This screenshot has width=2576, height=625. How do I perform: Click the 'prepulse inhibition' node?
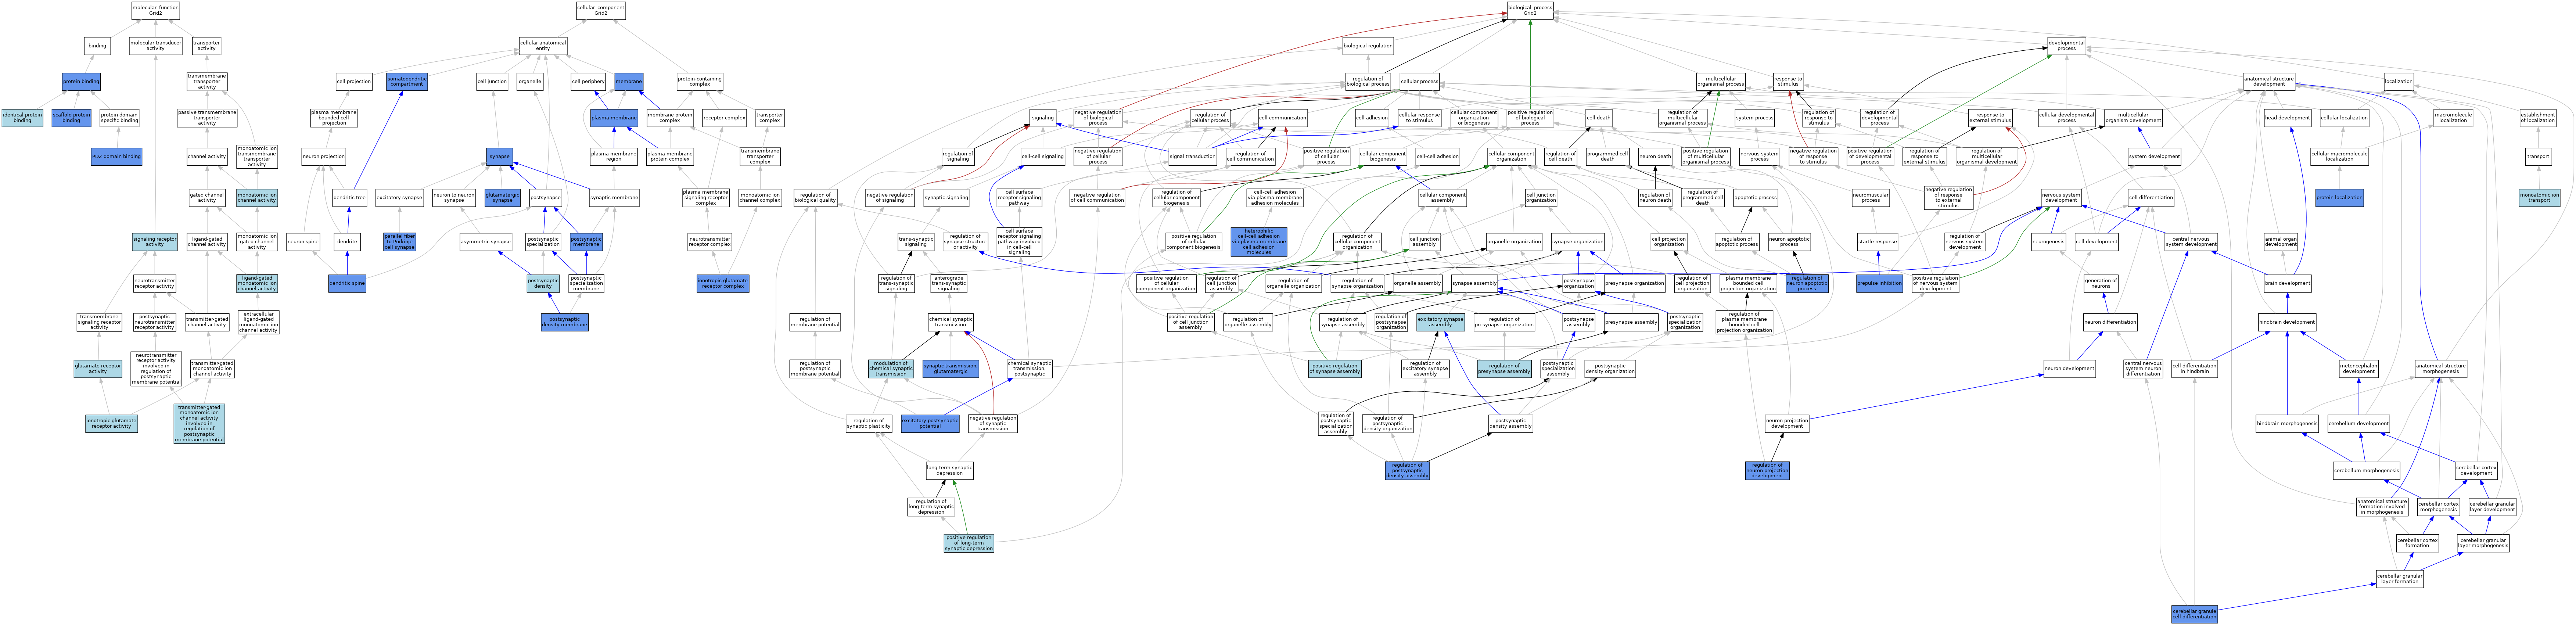click(x=1879, y=284)
